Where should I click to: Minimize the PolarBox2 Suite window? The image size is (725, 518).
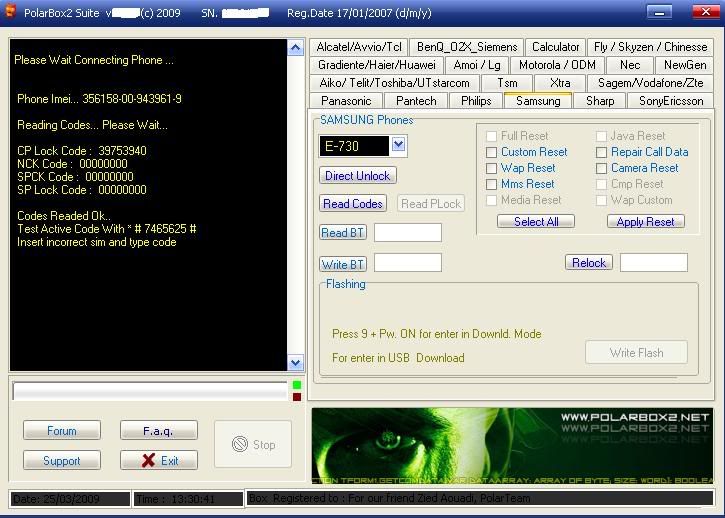point(659,12)
